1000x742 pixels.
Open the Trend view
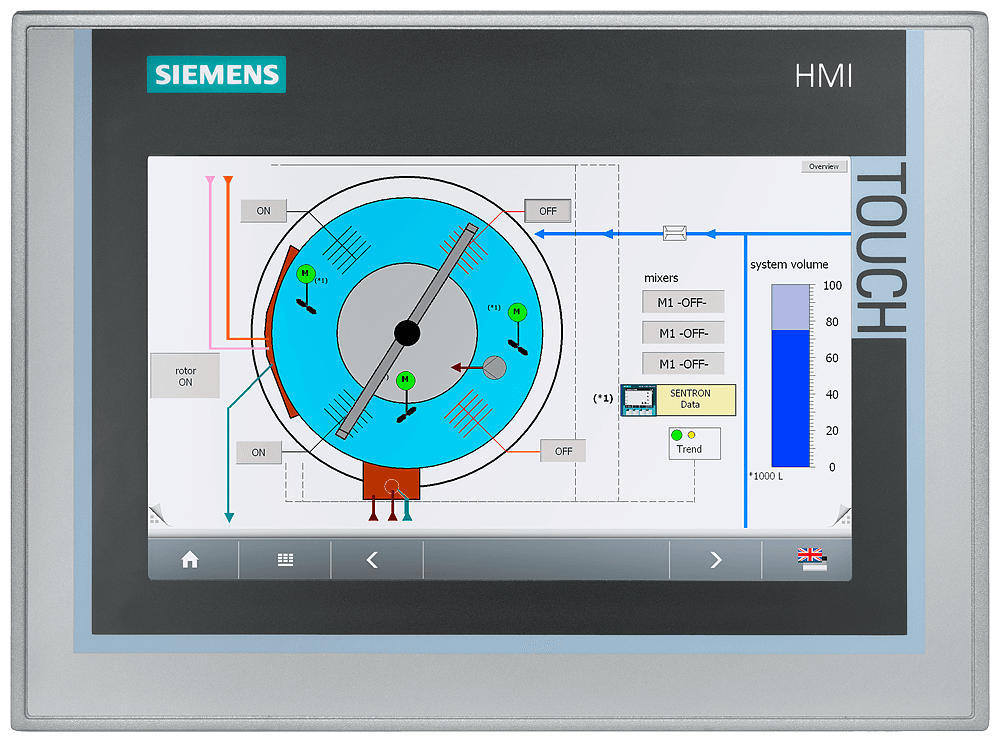pyautogui.click(x=694, y=450)
